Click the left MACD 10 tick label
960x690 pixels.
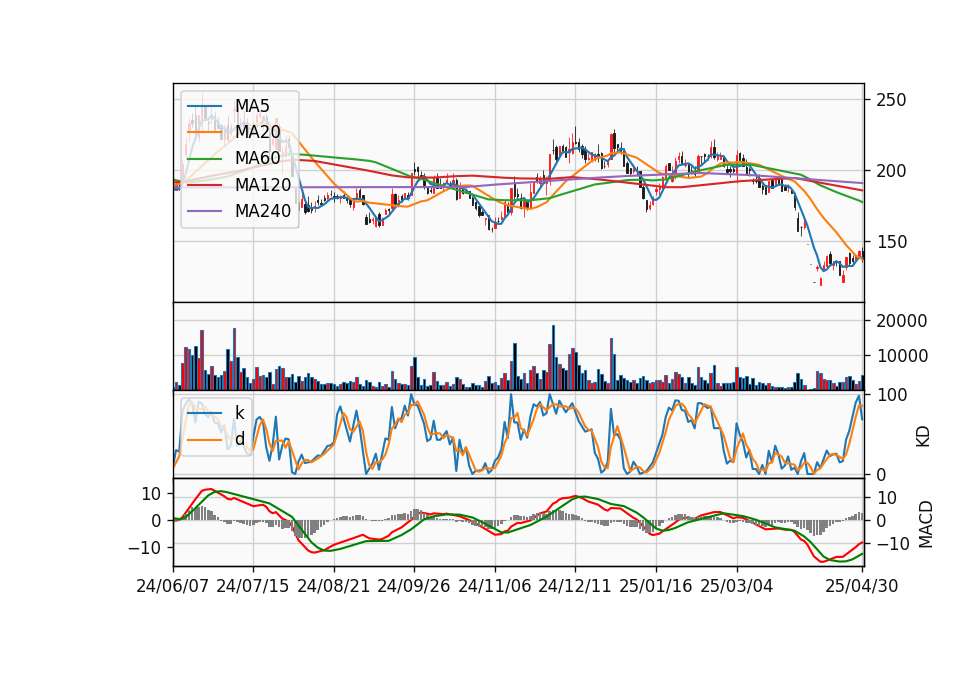[151, 493]
